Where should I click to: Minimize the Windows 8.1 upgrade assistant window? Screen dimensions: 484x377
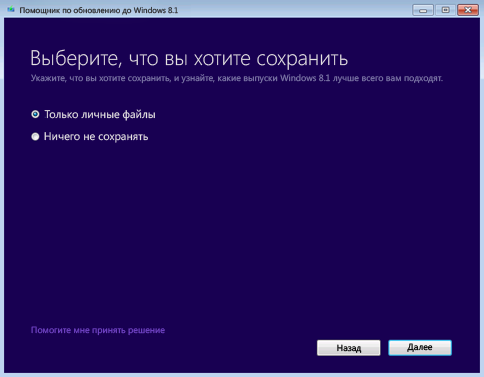click(423, 10)
